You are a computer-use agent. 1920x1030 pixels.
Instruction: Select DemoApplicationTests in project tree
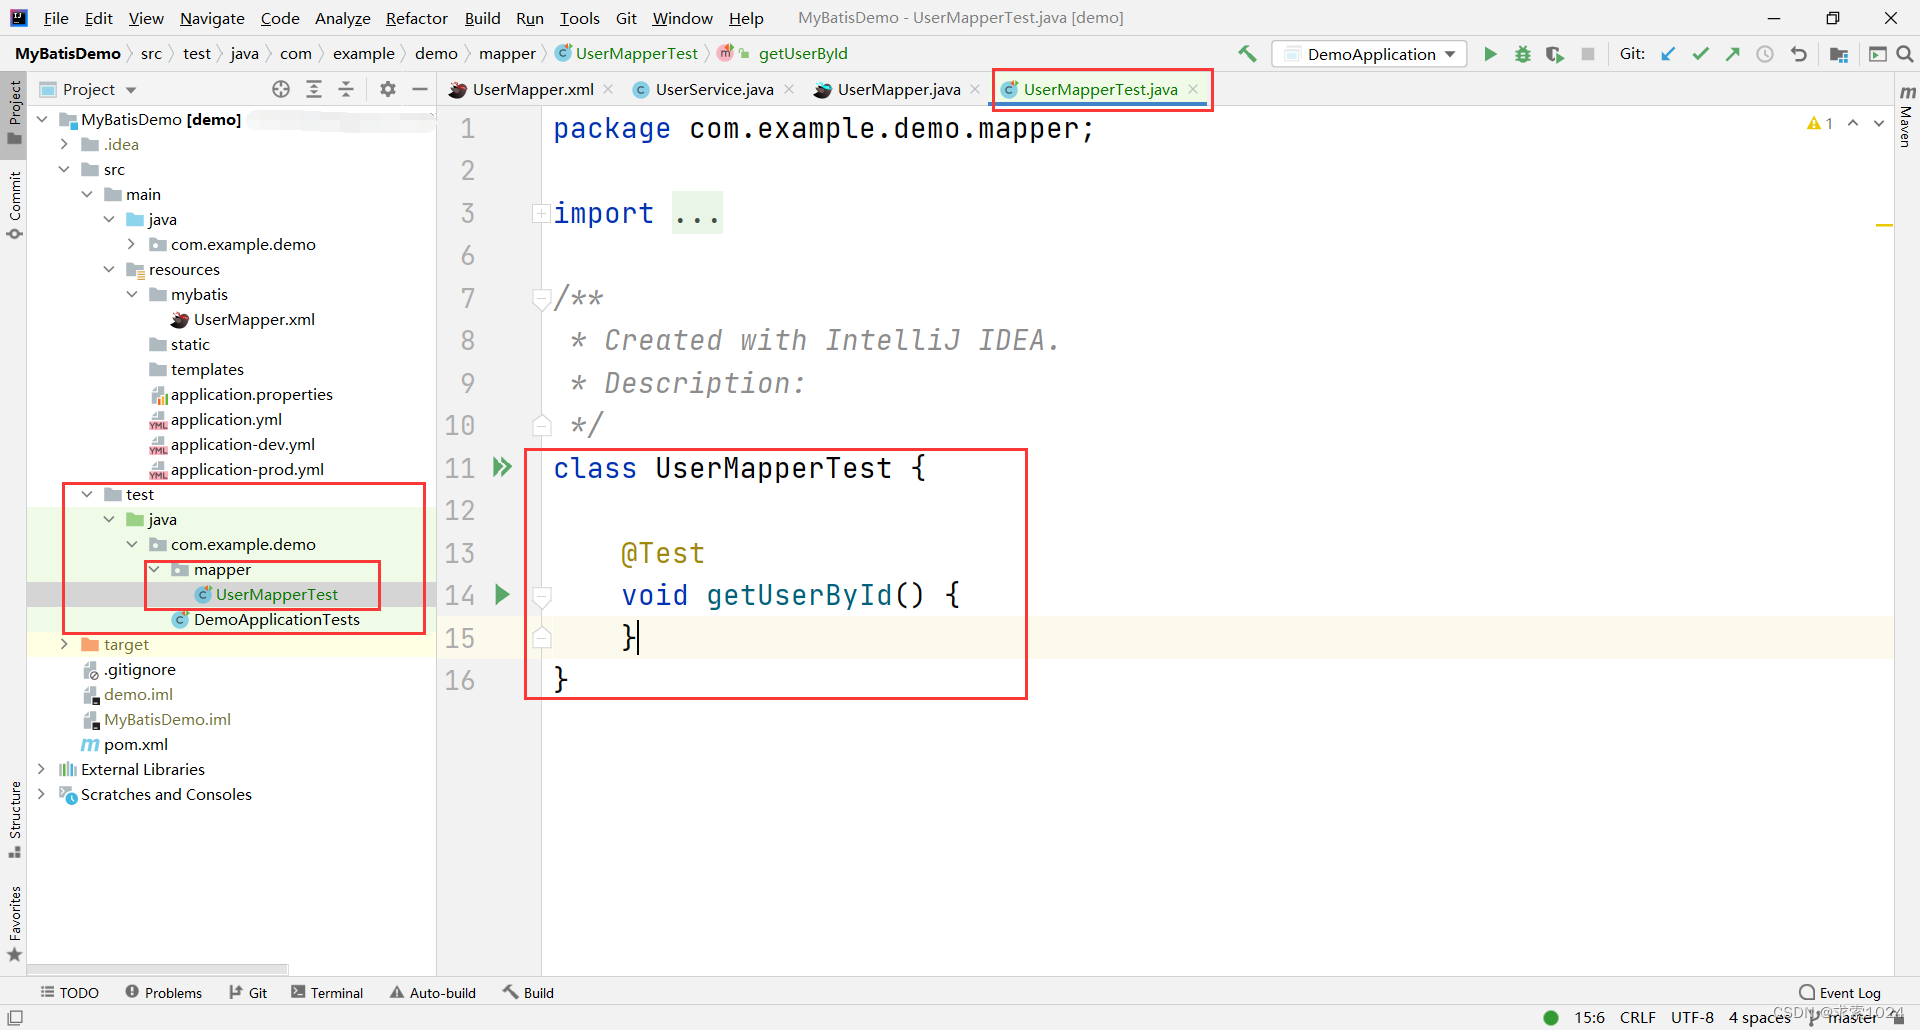click(276, 619)
